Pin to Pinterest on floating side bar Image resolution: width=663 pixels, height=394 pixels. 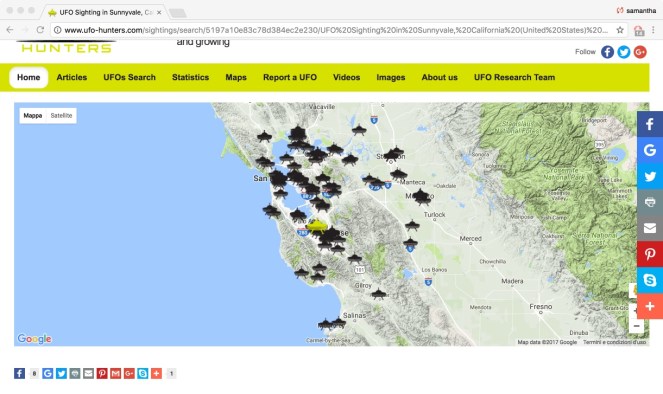click(x=650, y=254)
